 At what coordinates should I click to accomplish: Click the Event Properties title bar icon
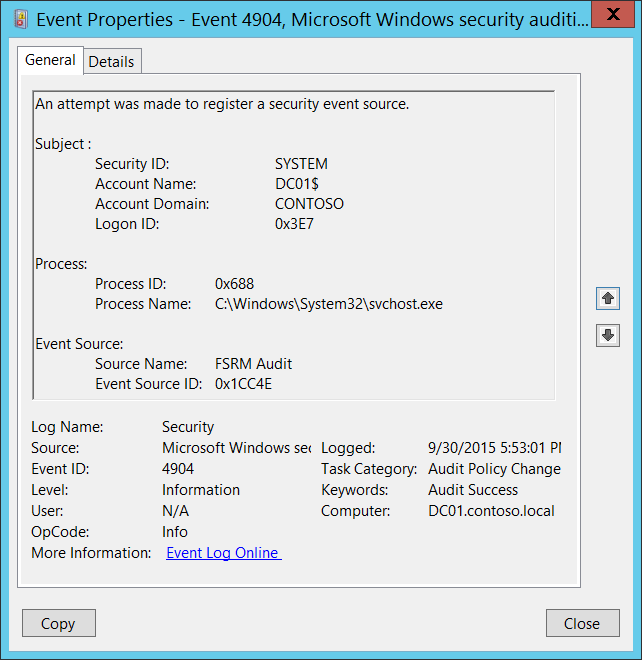[x=21, y=17]
